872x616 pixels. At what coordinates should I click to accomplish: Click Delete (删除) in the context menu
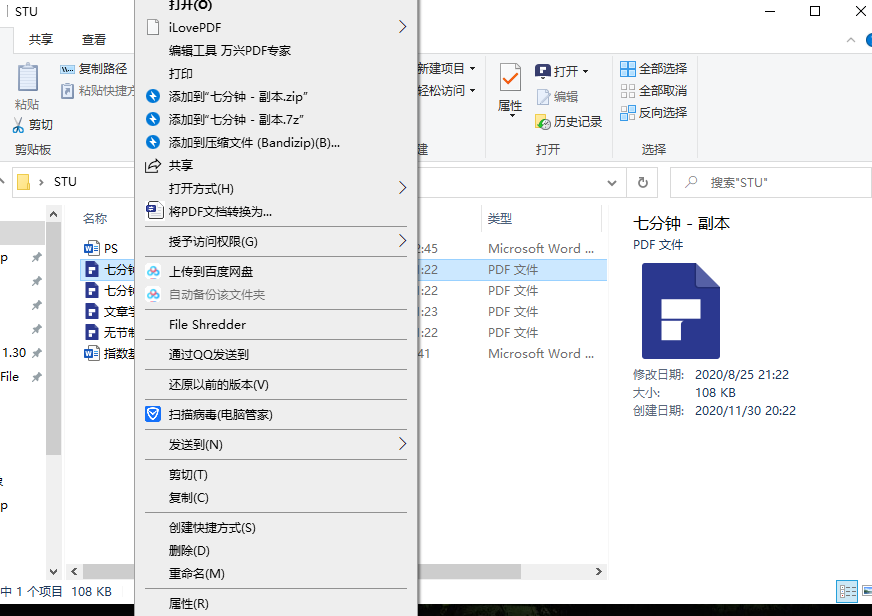click(189, 551)
